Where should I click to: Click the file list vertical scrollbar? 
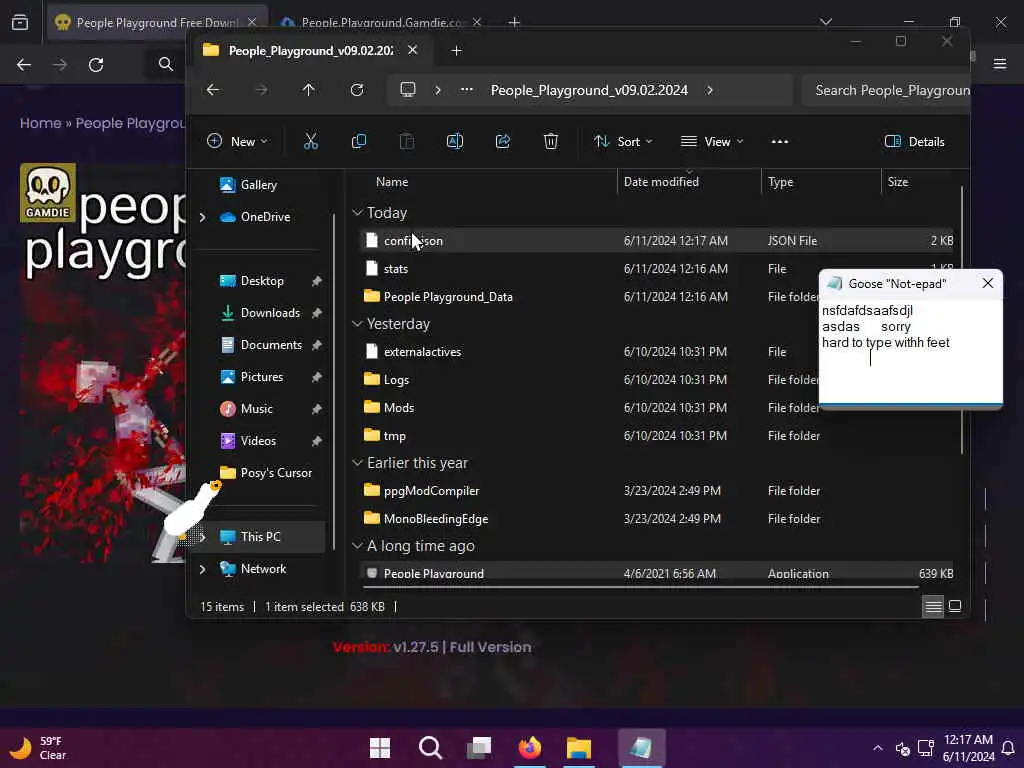(961, 320)
